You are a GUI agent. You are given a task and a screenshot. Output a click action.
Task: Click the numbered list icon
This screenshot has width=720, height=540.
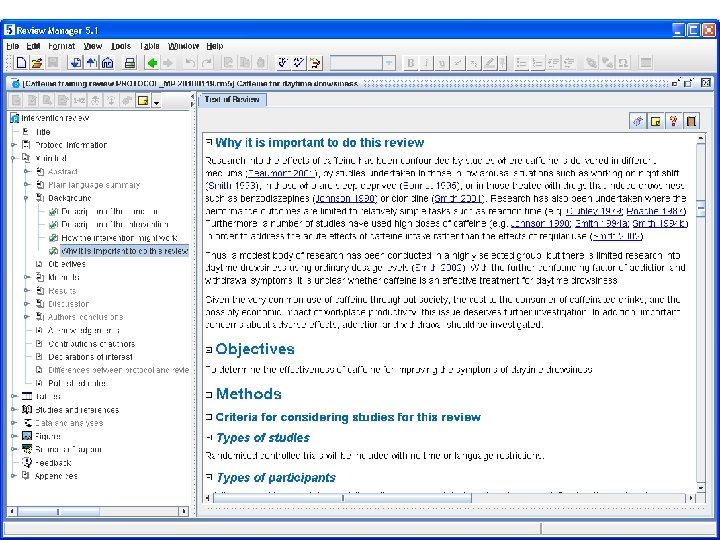(x=537, y=63)
